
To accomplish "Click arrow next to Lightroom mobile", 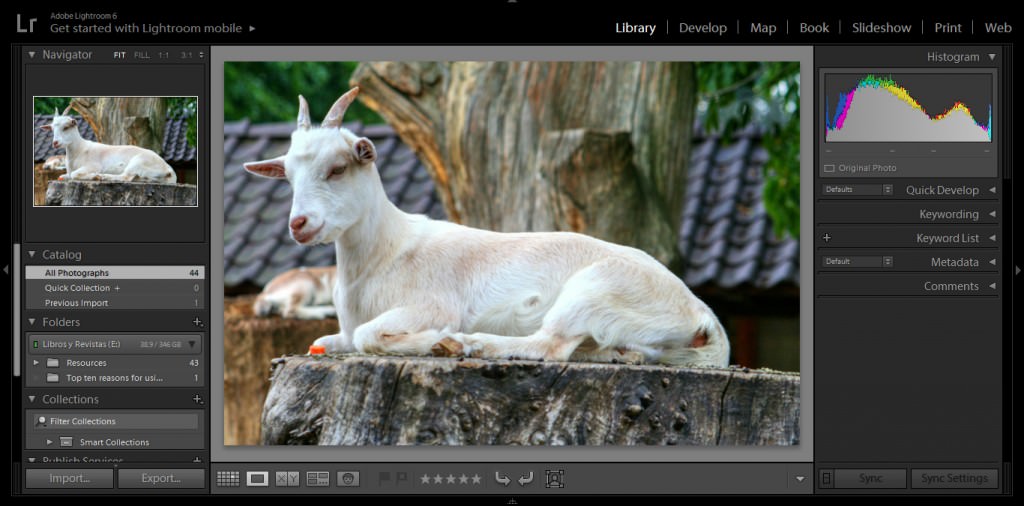I will pyautogui.click(x=252, y=29).
